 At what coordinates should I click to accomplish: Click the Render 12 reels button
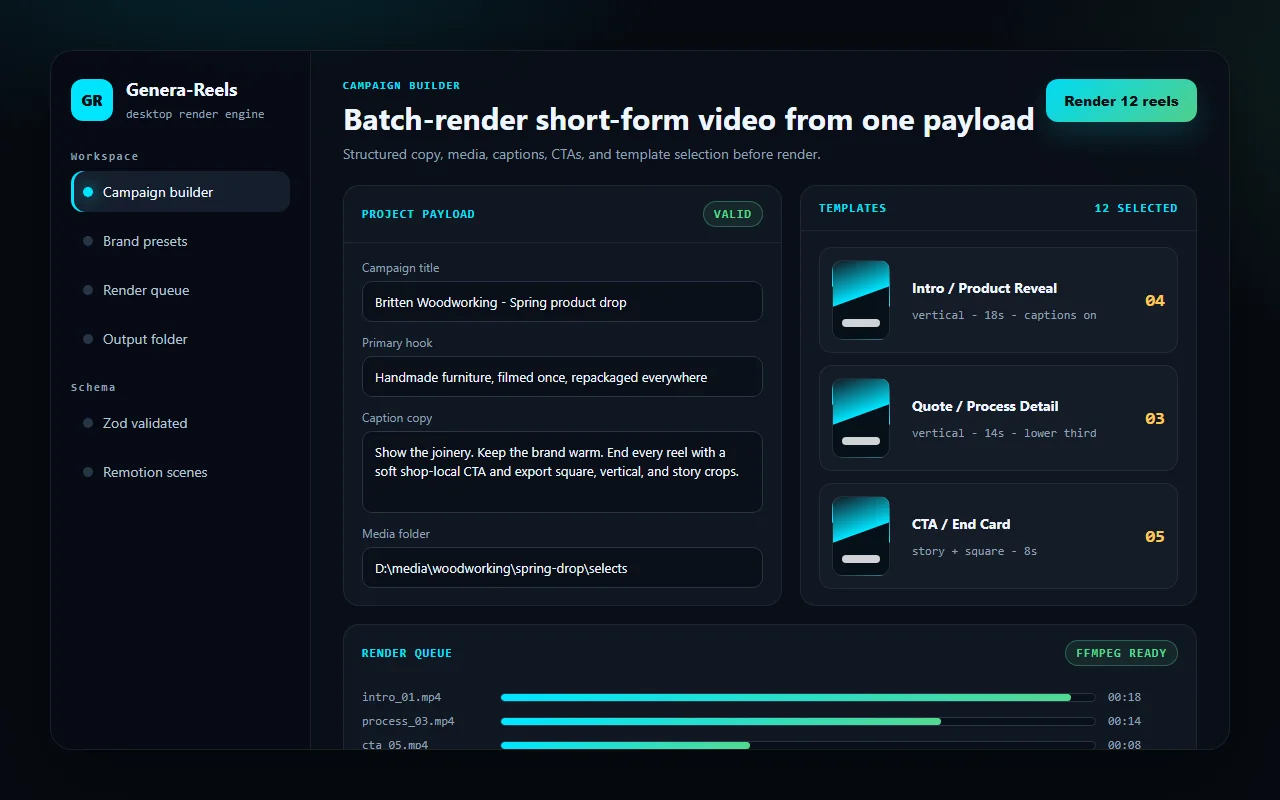pos(1121,101)
